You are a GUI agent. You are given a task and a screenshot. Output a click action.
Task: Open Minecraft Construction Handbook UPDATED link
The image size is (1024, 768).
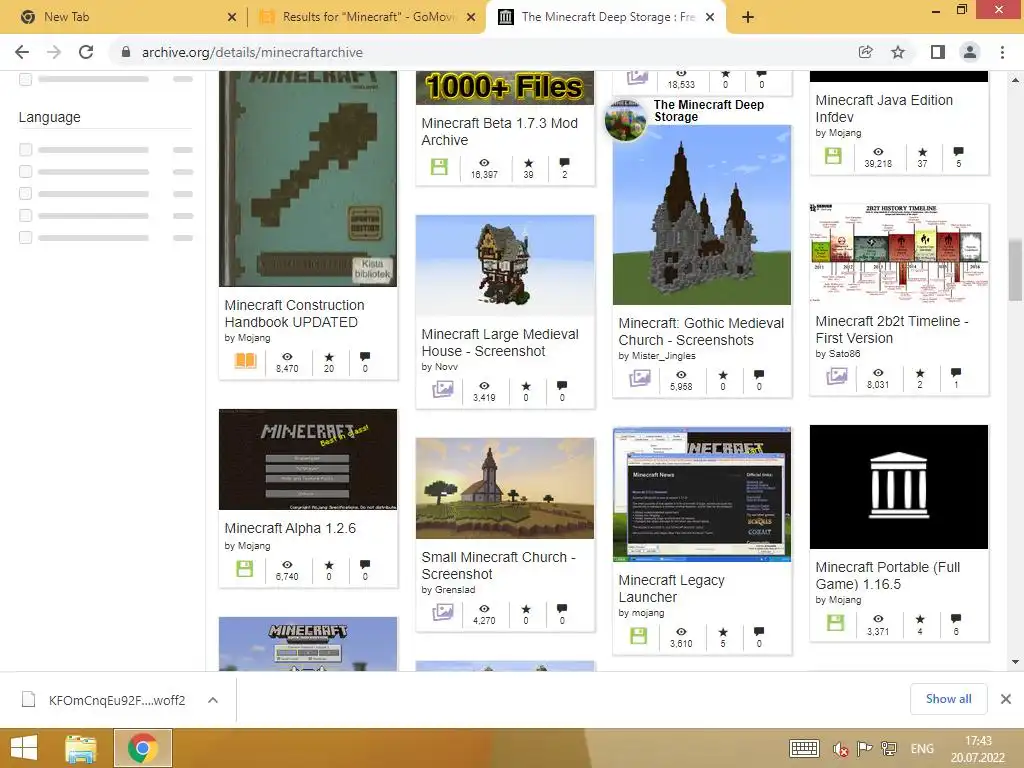point(295,313)
